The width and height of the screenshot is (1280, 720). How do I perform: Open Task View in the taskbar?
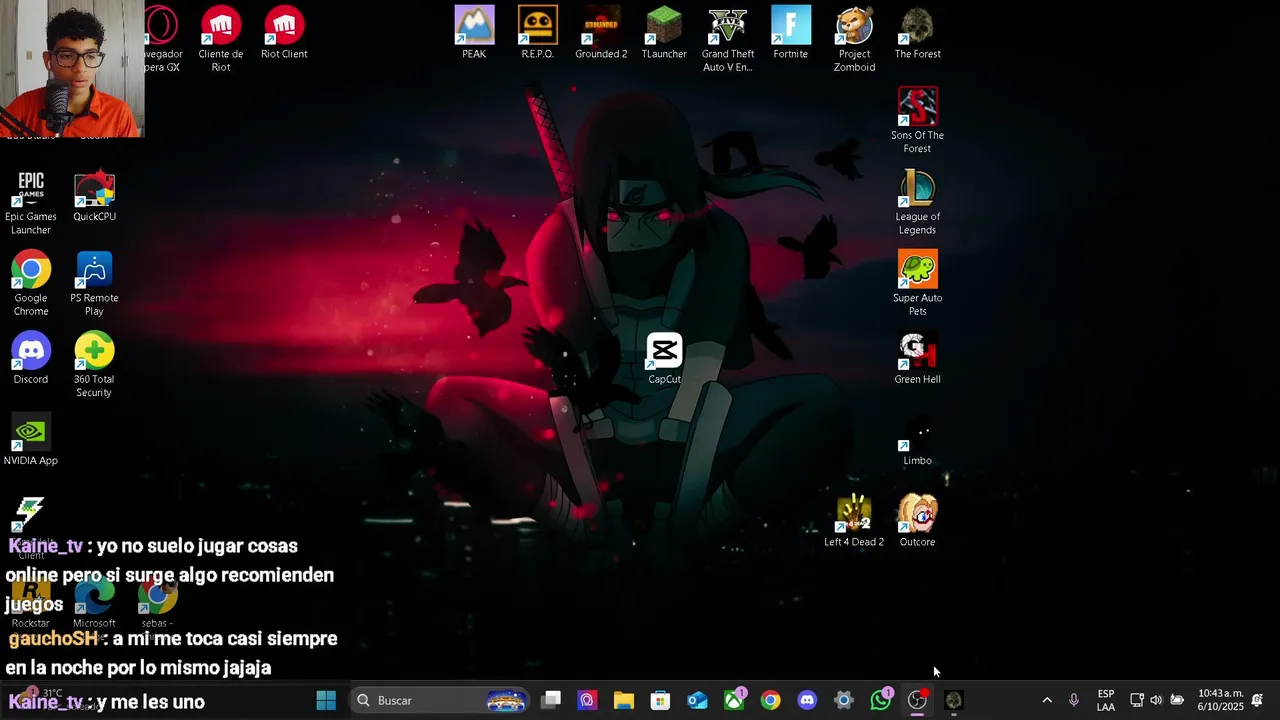551,700
